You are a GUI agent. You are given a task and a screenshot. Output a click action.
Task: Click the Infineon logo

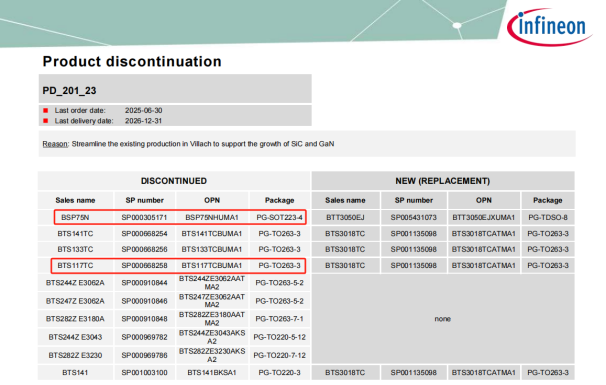549,26
